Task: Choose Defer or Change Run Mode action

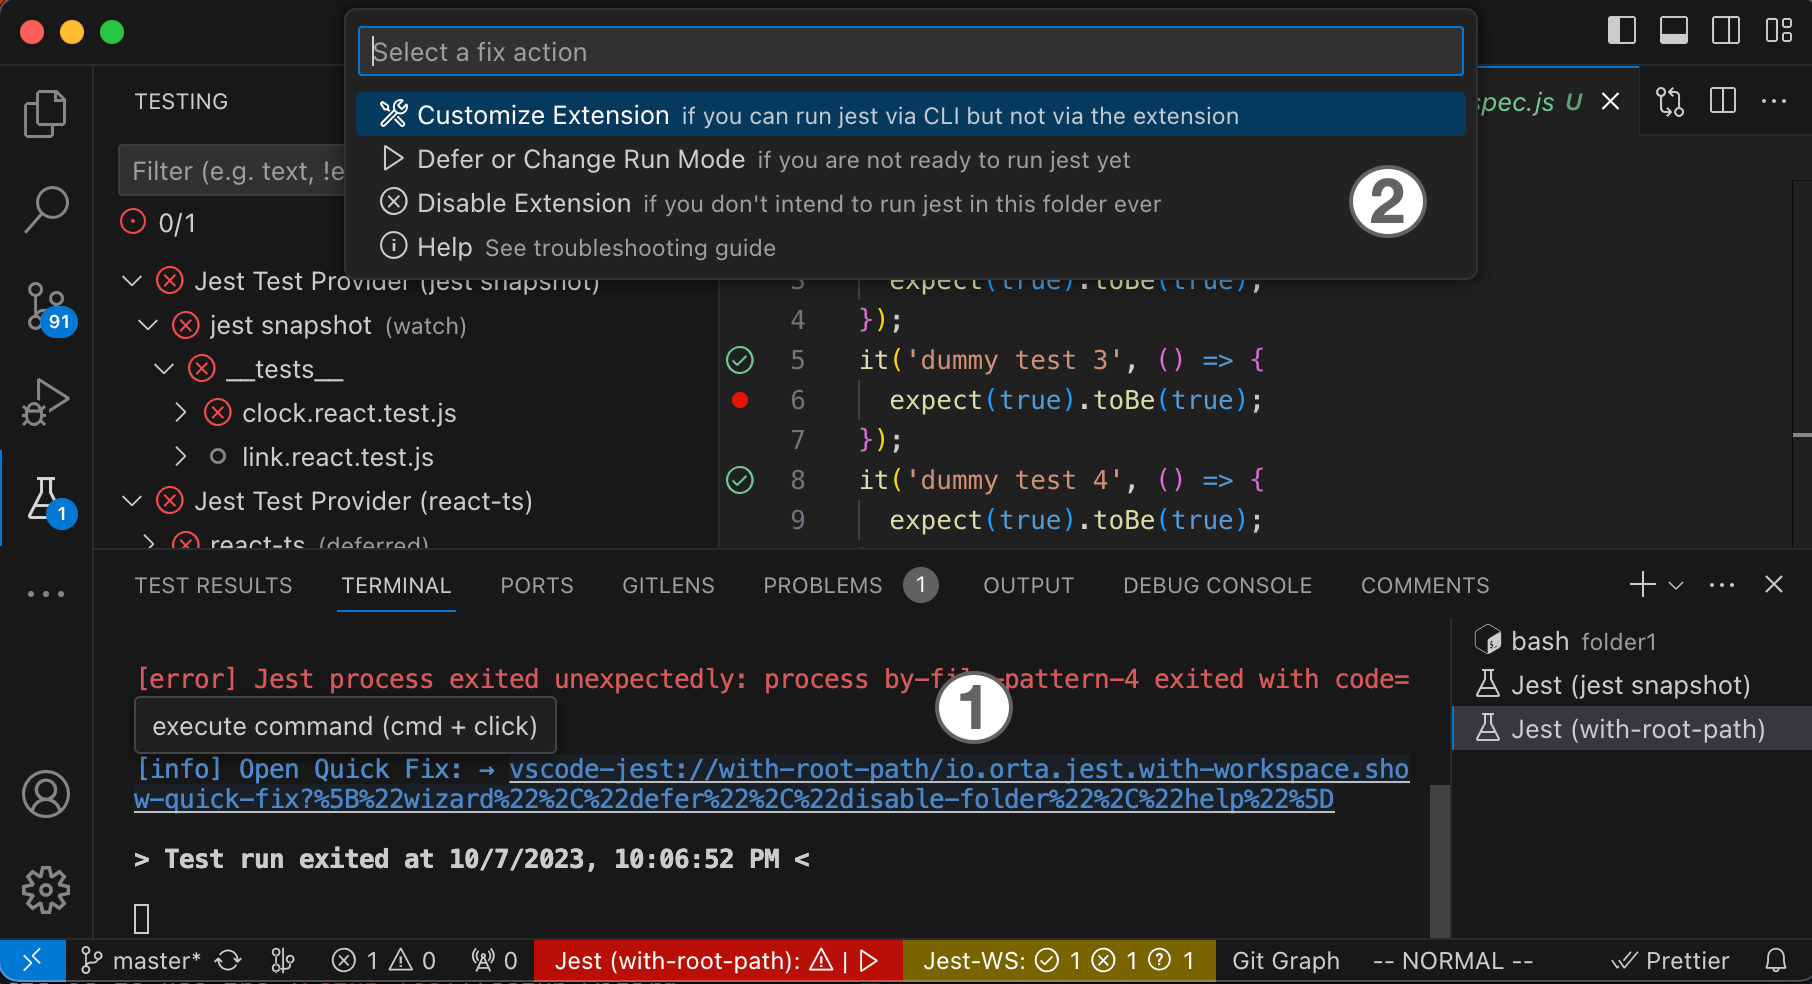Action: point(911,159)
